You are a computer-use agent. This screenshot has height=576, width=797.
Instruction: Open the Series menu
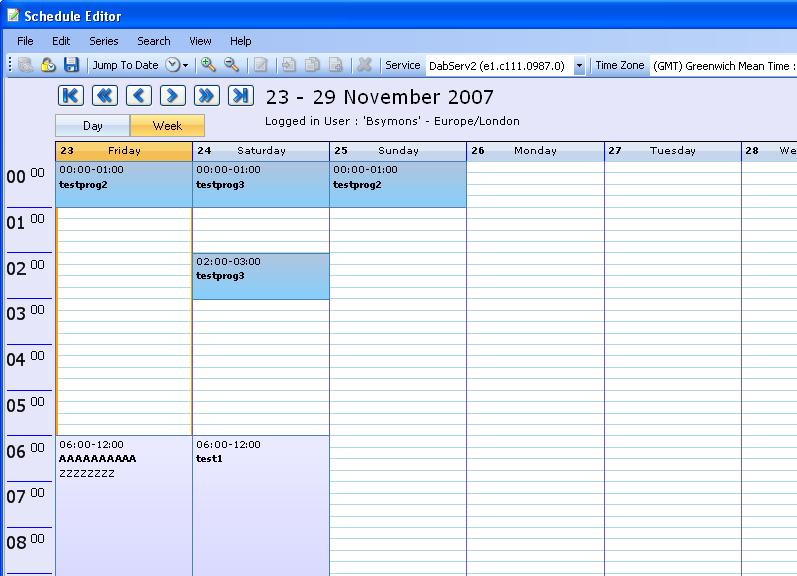104,41
